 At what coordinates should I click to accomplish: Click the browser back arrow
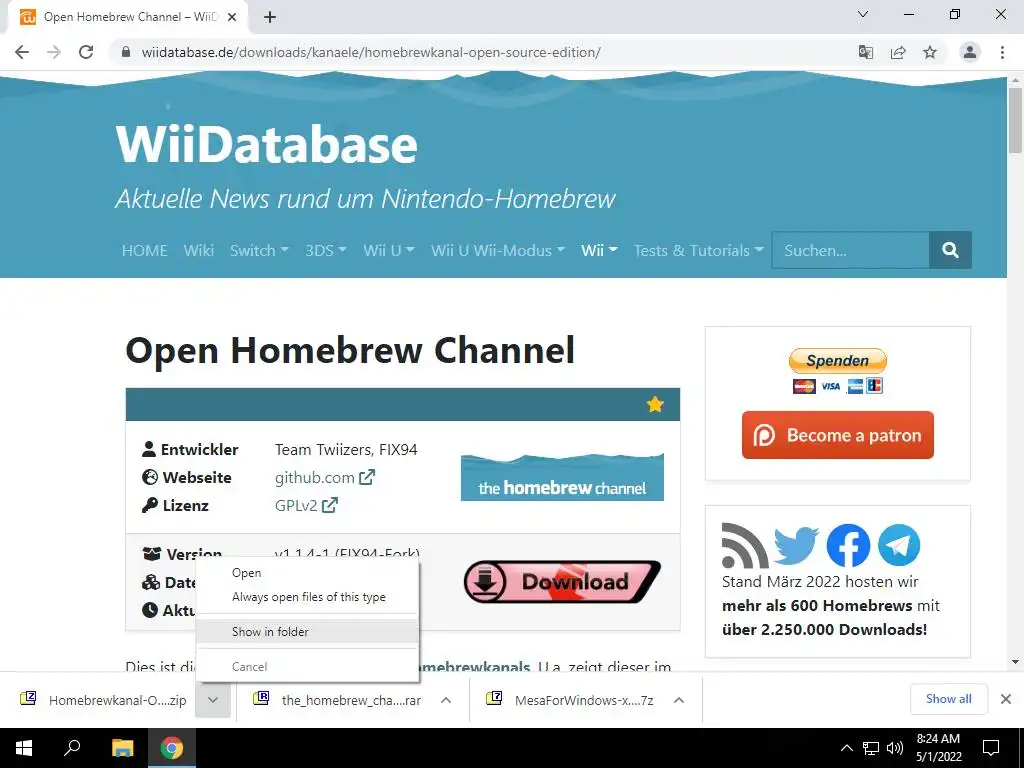(x=22, y=52)
